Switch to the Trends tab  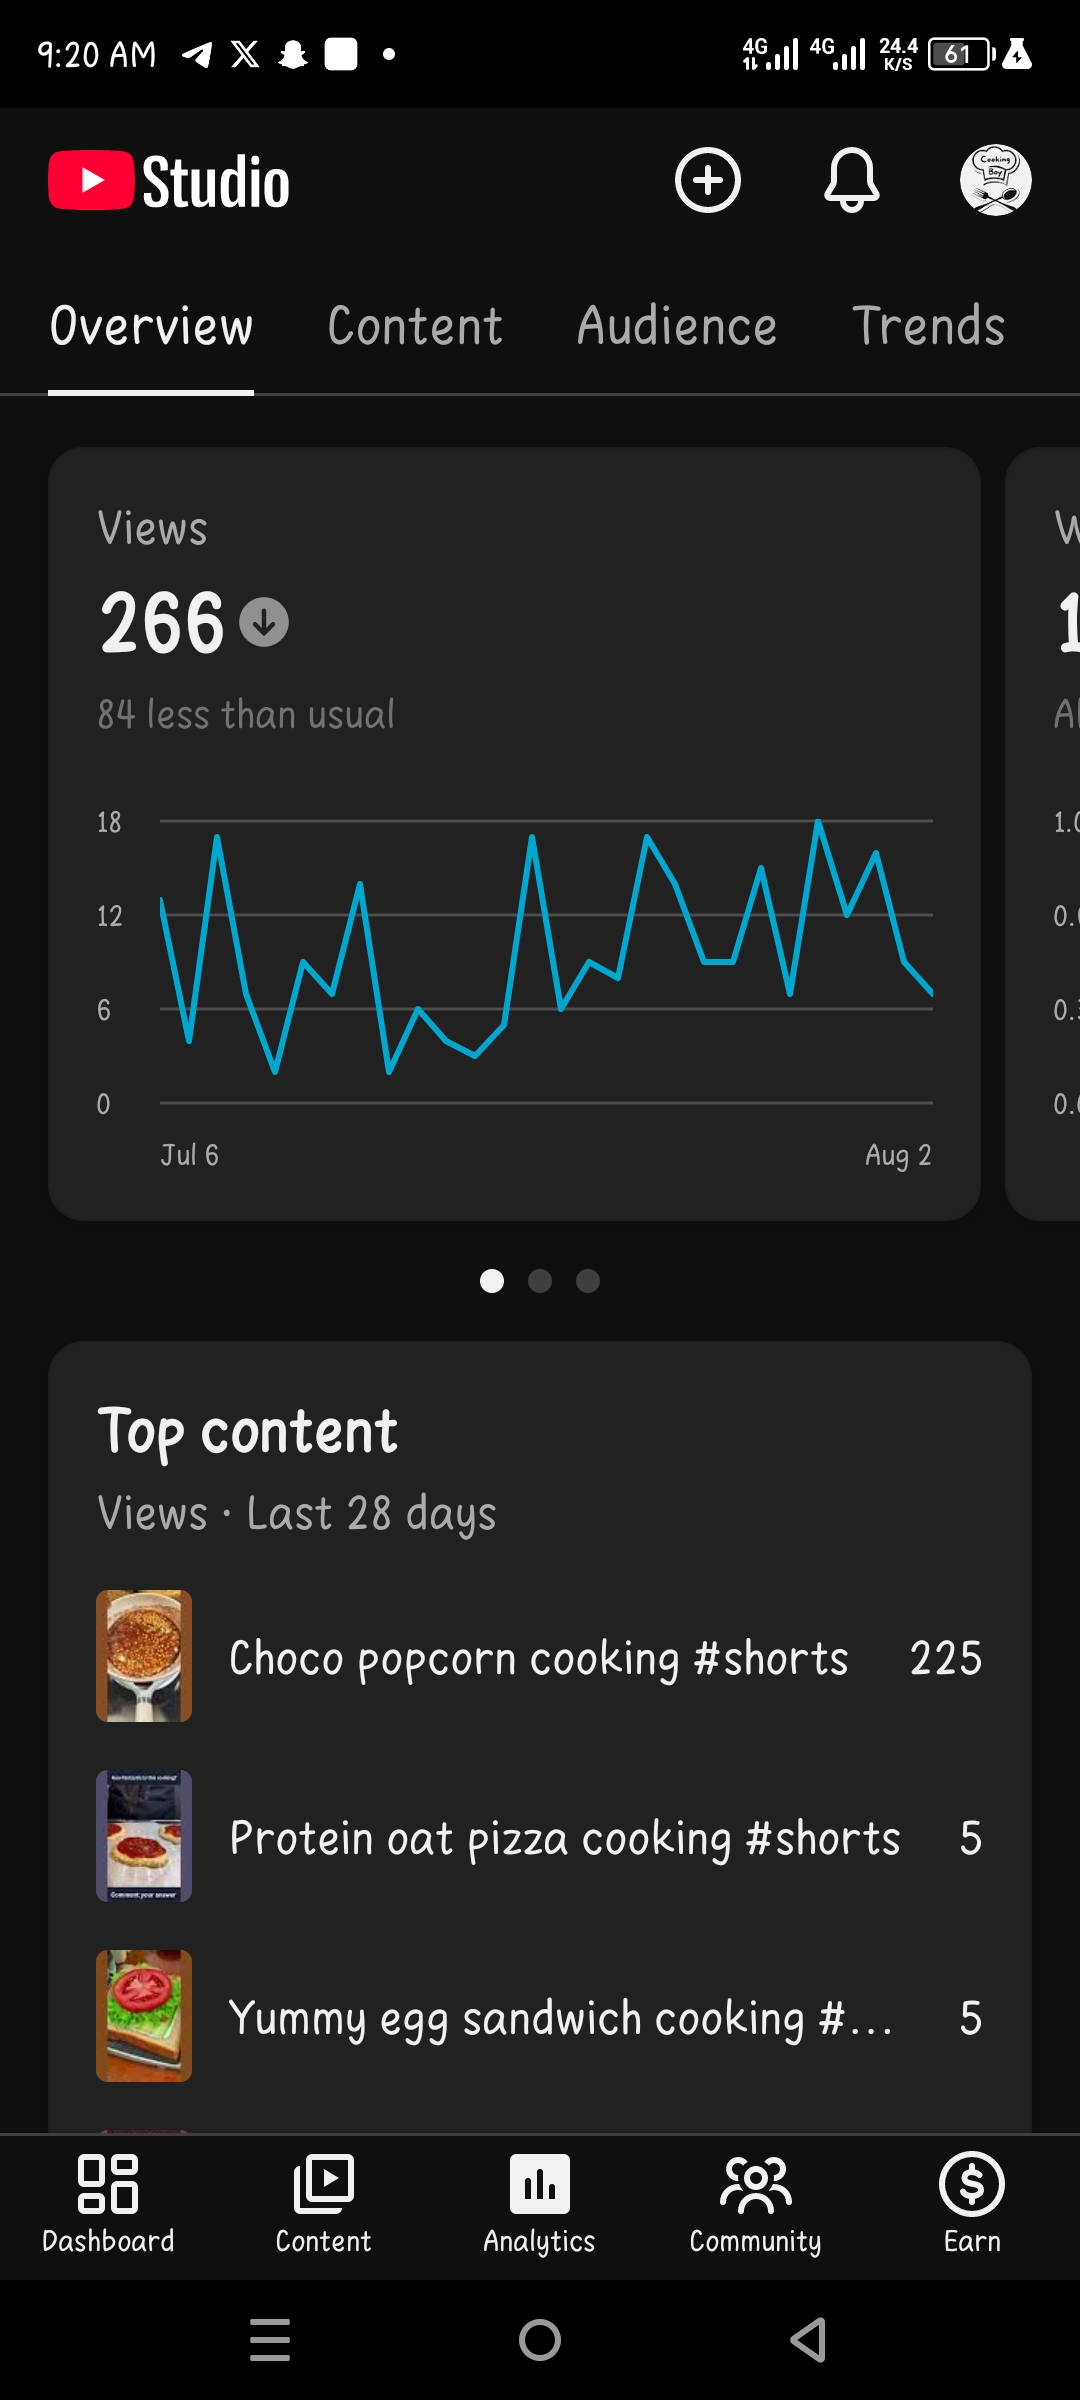point(928,327)
